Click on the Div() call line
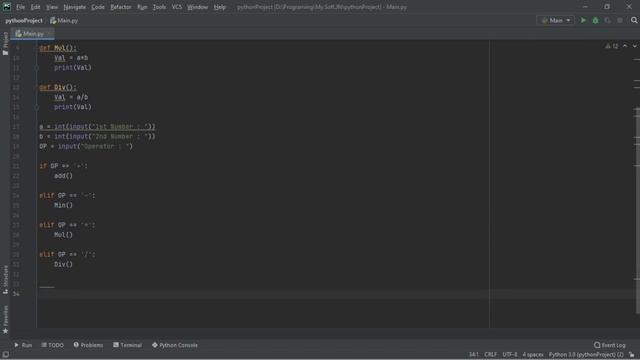640x360 pixels. point(63,264)
